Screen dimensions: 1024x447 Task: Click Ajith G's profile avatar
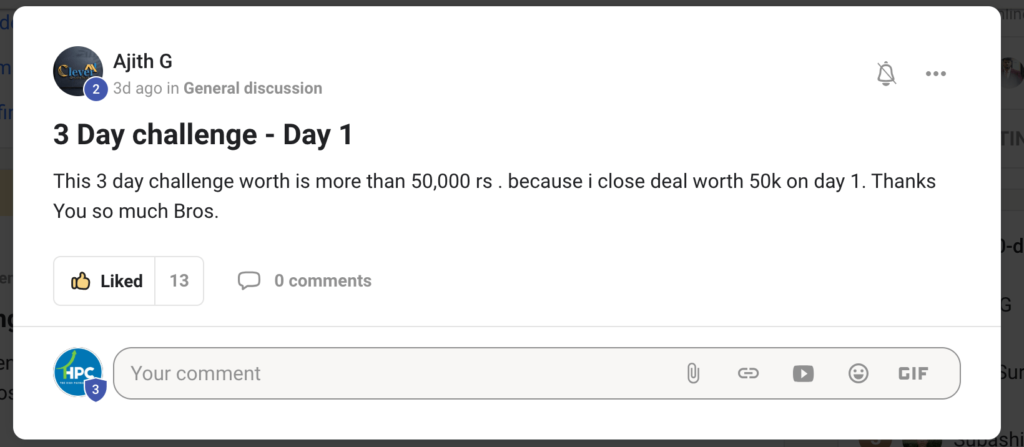[x=77, y=70]
